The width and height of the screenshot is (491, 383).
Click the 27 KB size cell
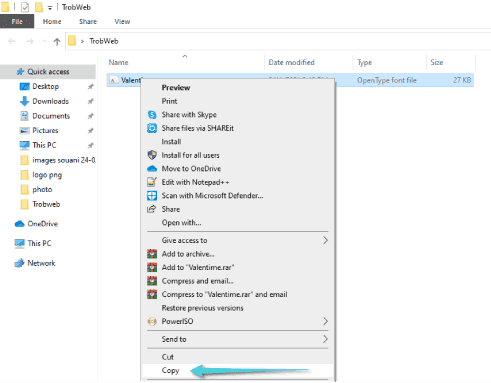pos(462,80)
